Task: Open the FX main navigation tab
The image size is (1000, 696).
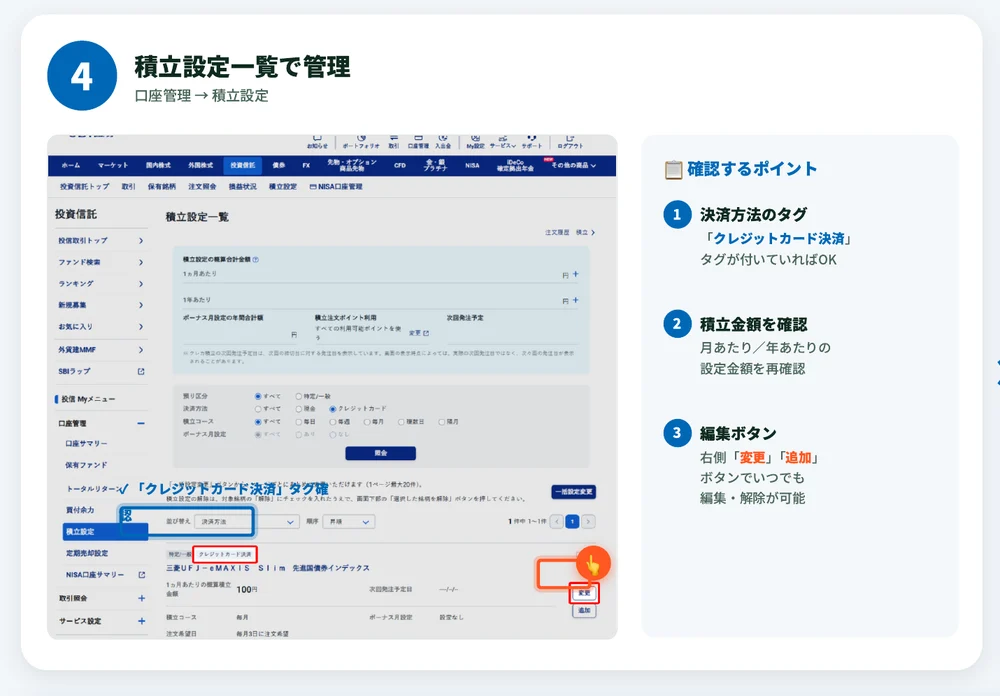Action: pos(306,165)
